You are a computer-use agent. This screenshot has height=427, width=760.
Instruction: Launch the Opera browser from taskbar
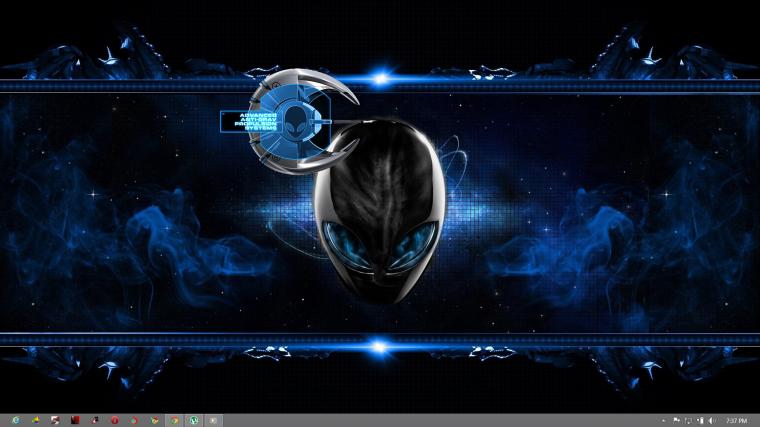click(x=115, y=420)
